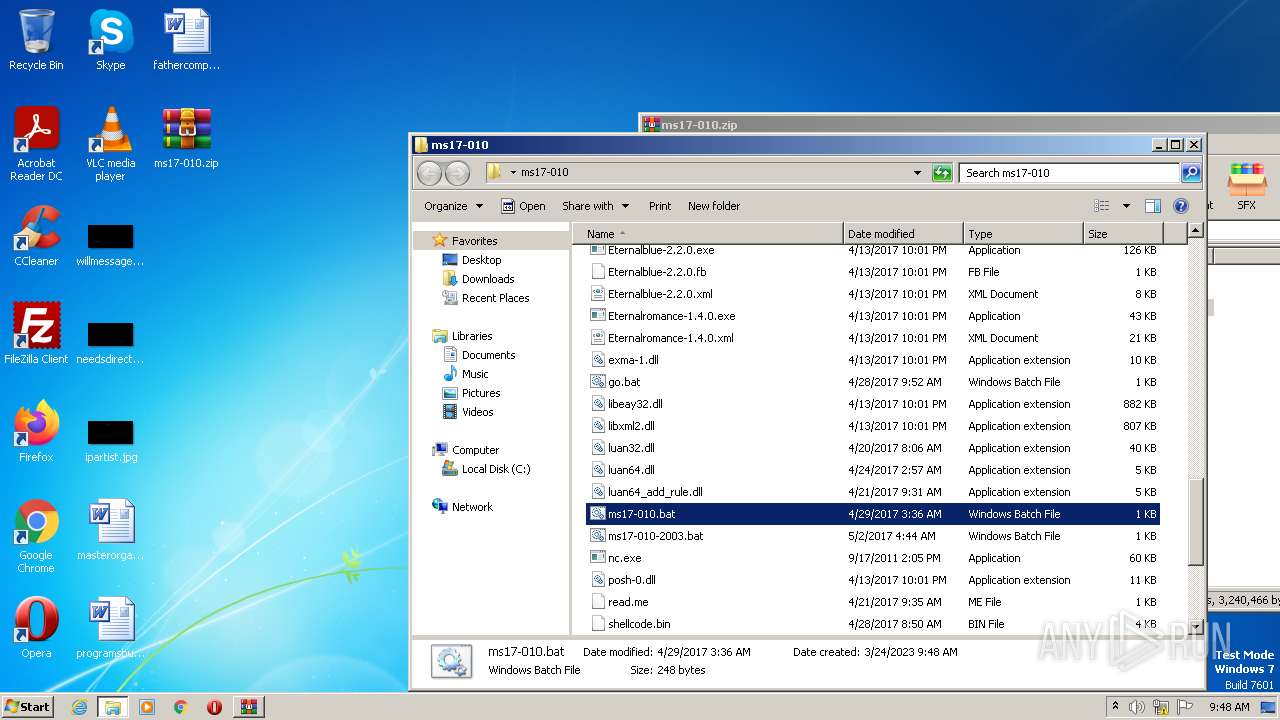Launch Opera browser shortcut
1280x720 pixels.
(36, 628)
